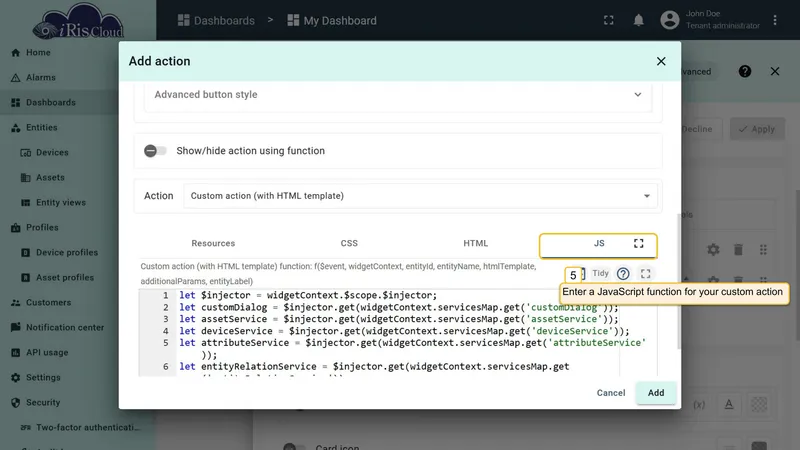Open the JavaScript function help icon
Screen dimensions: 800x450
622,274
